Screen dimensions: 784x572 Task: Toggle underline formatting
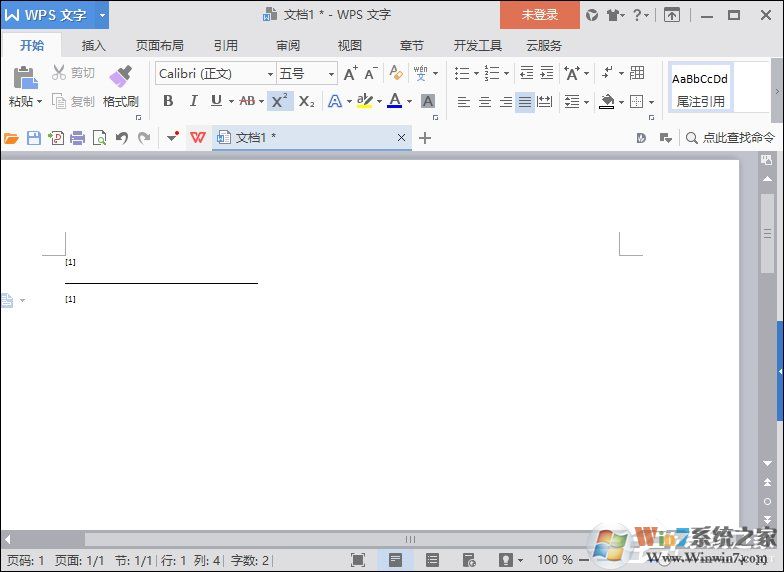pyautogui.click(x=216, y=101)
